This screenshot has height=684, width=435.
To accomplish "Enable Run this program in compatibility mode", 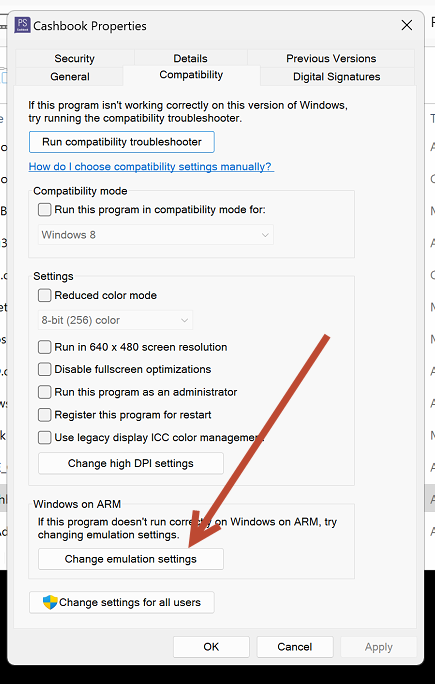I will pos(45,210).
